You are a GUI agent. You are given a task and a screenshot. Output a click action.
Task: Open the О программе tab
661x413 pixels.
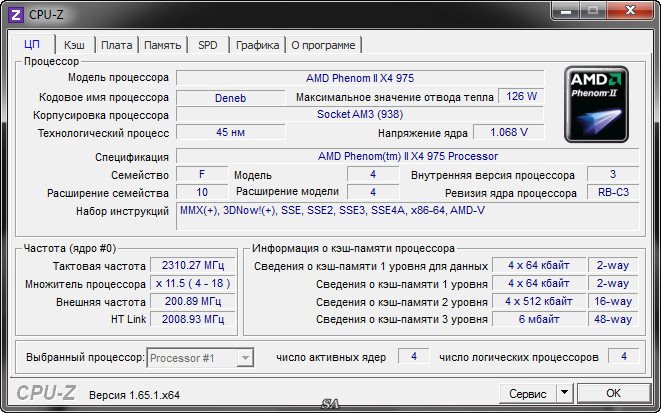[x=323, y=45]
